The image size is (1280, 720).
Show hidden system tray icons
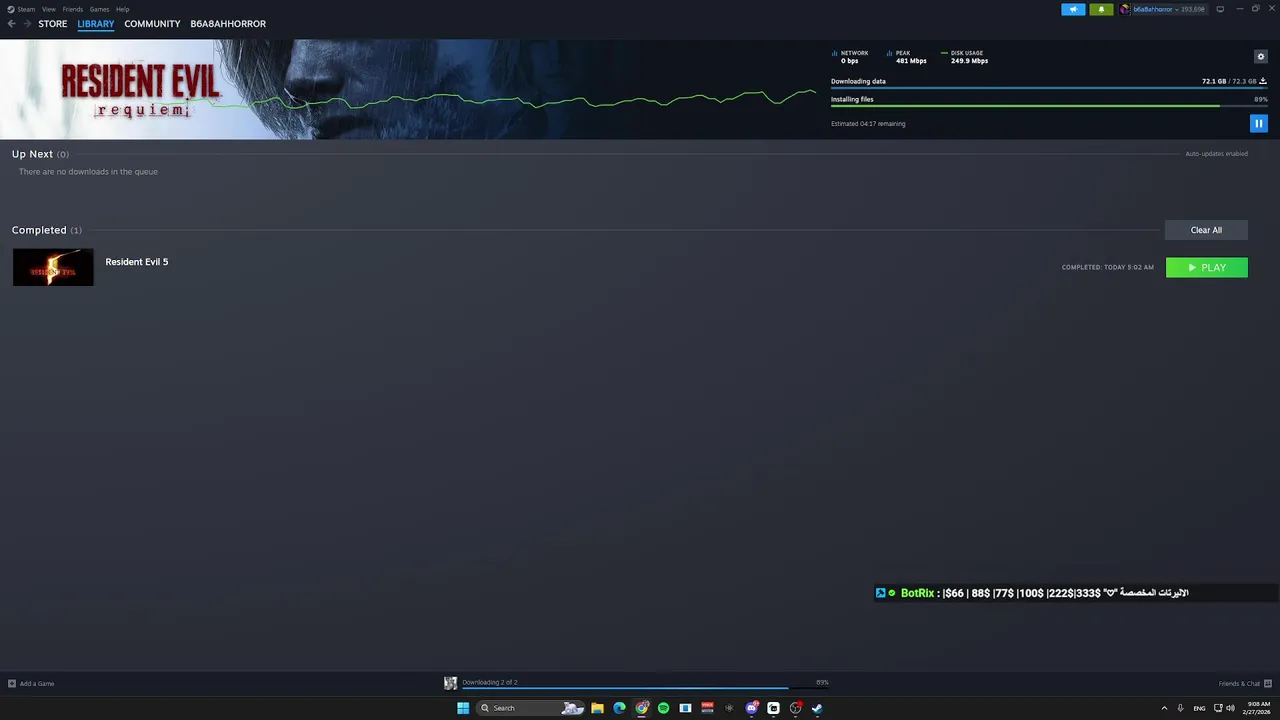(x=1164, y=708)
